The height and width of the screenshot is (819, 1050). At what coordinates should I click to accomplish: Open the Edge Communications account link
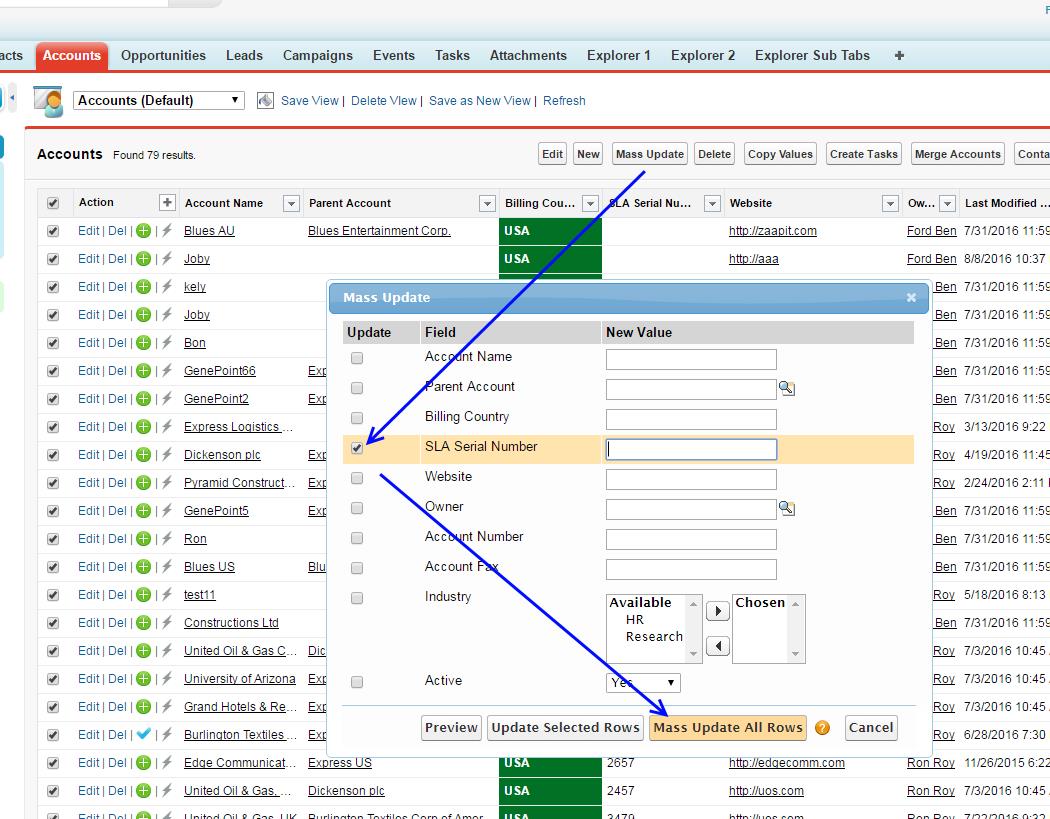(240, 763)
